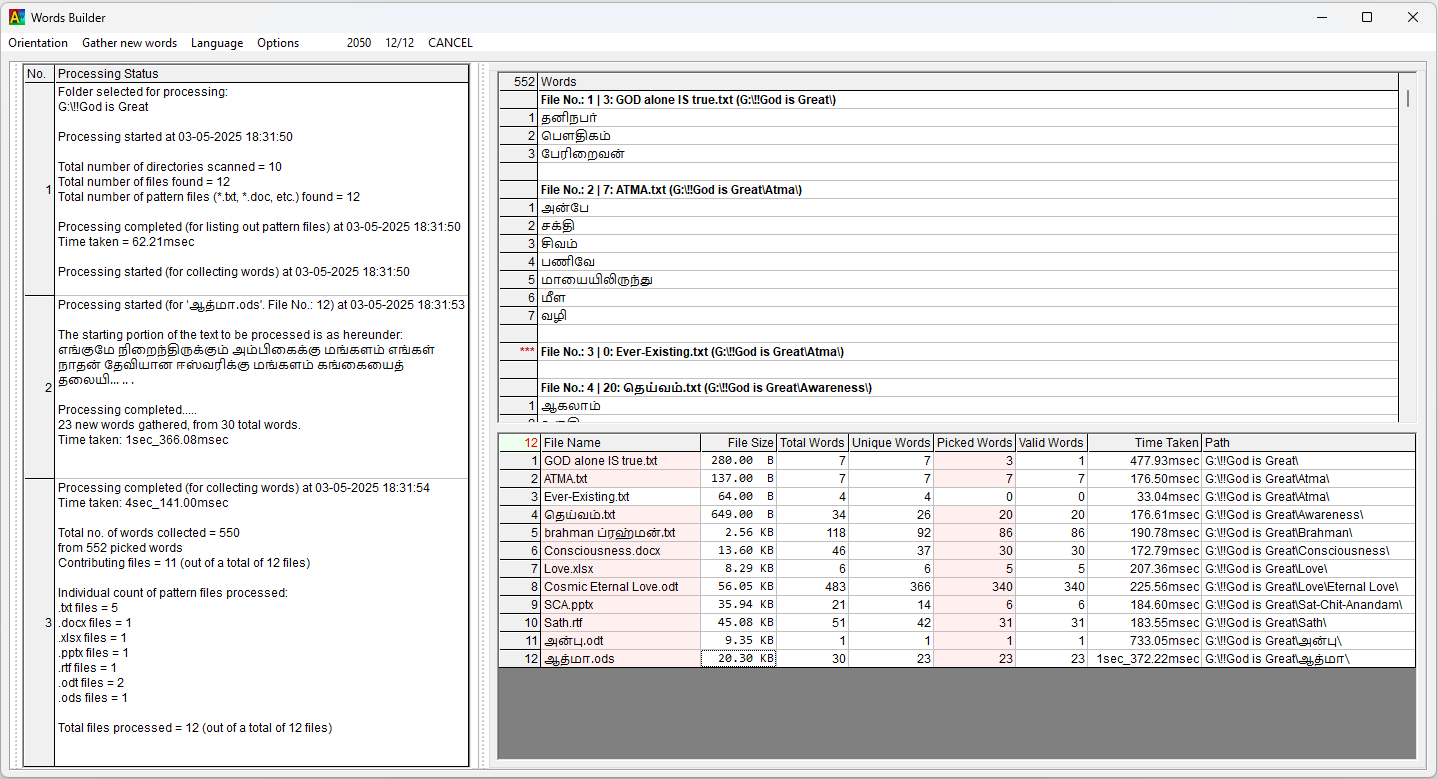Click the 1sec_372.22msec time taken cell
The height and width of the screenshot is (779, 1438).
pyautogui.click(x=1144, y=659)
